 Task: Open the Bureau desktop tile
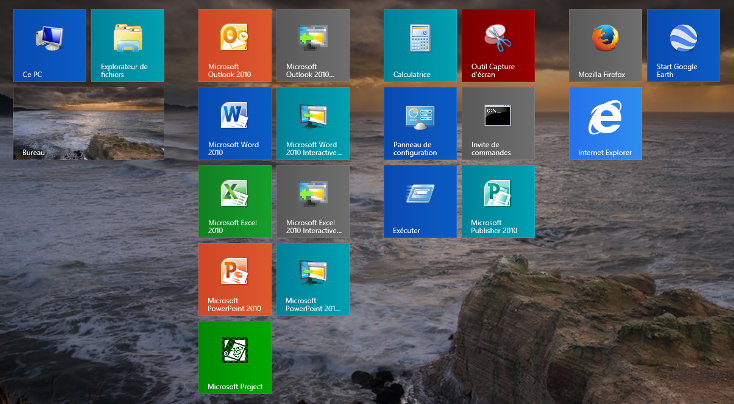[x=88, y=124]
